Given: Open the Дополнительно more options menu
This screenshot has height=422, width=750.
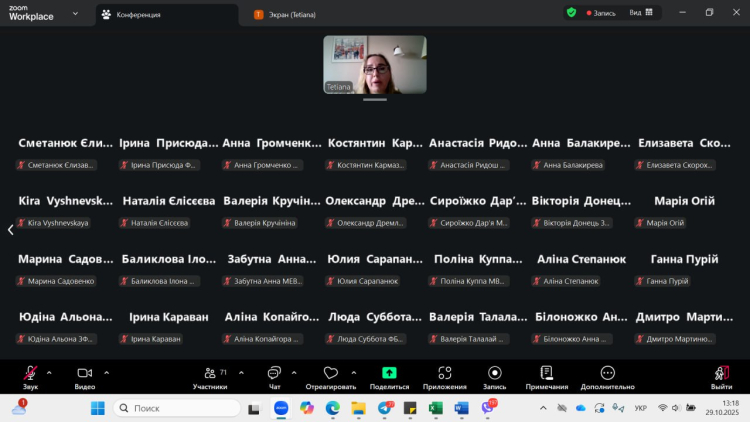Looking at the screenshot, I should point(607,375).
